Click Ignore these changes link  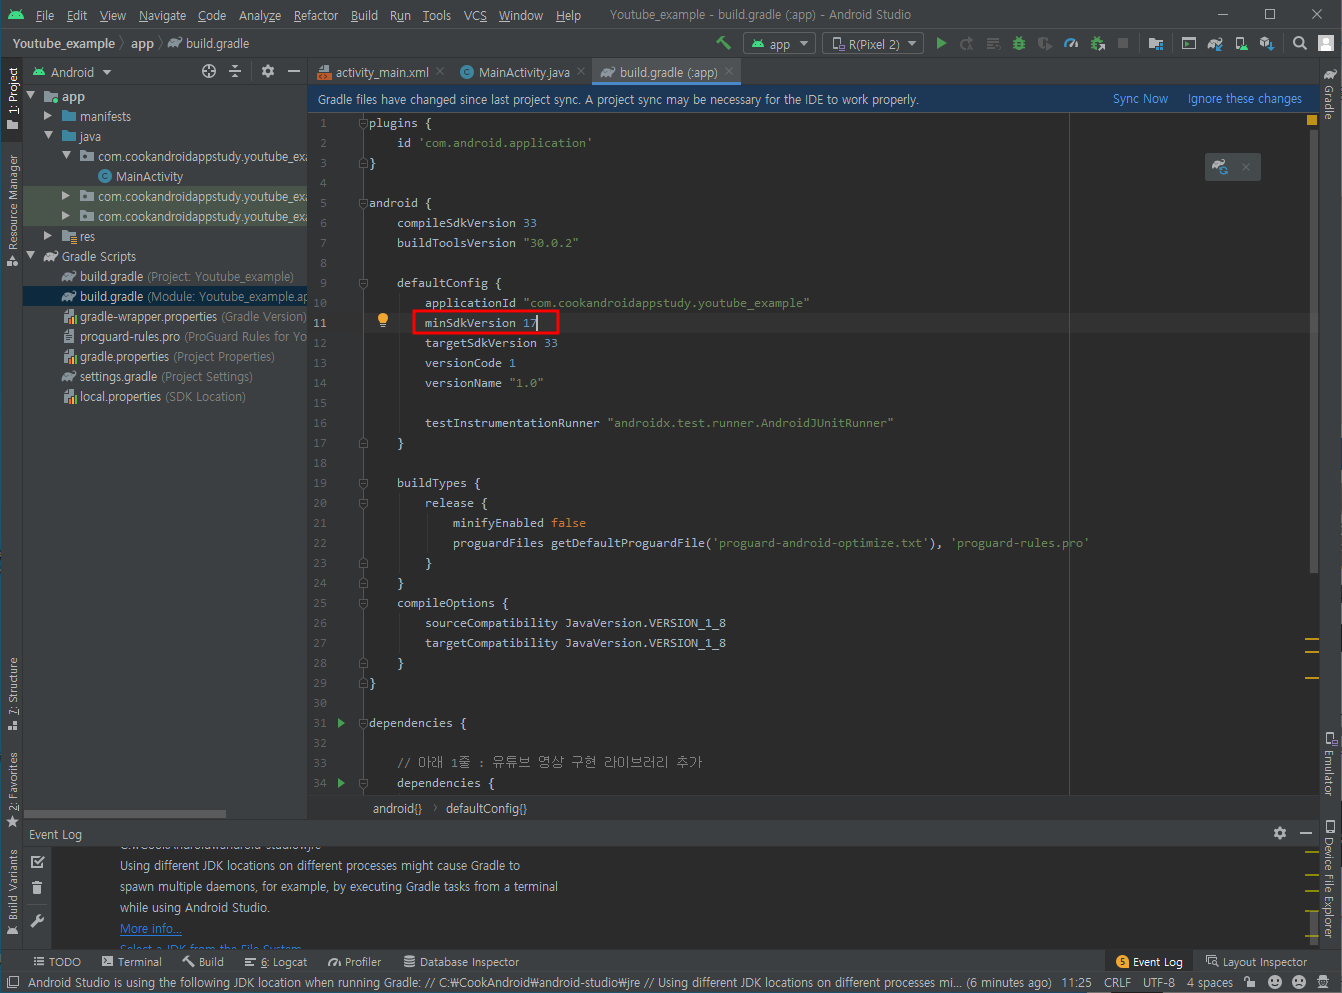click(1244, 99)
